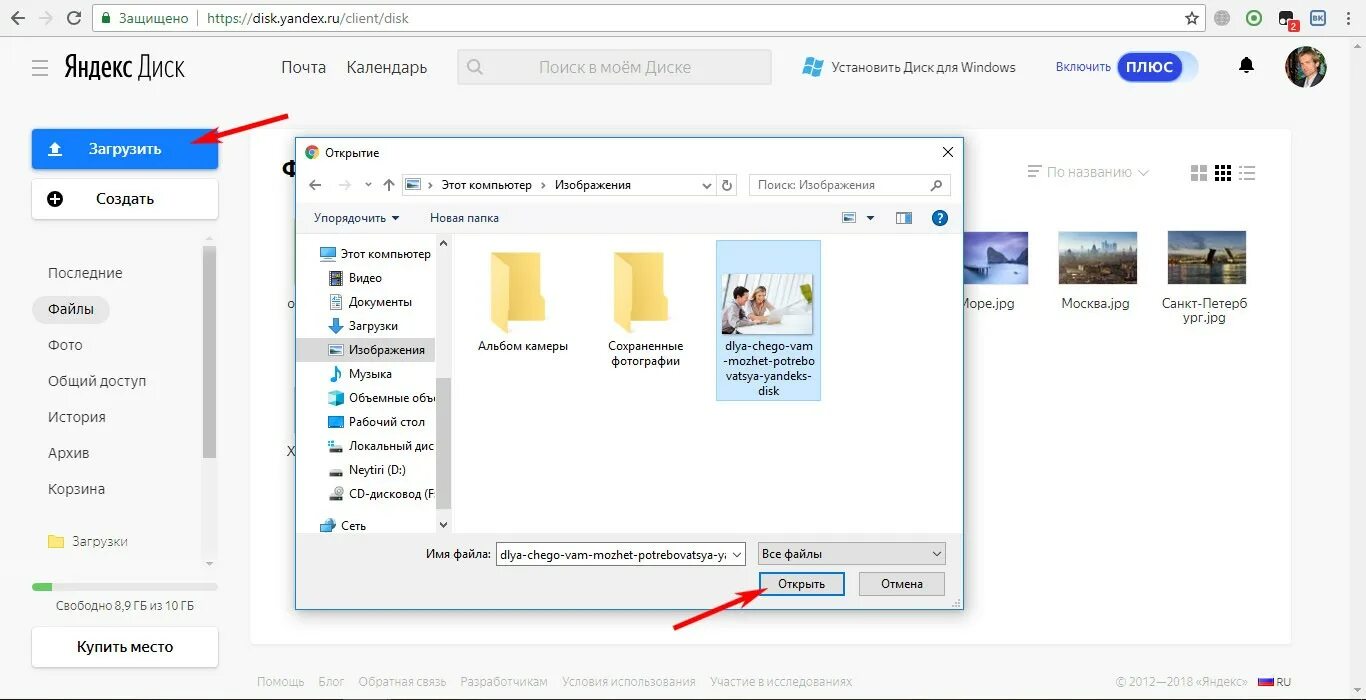Open Общий доступ section
The width and height of the screenshot is (1366, 700).
pyautogui.click(x=97, y=381)
